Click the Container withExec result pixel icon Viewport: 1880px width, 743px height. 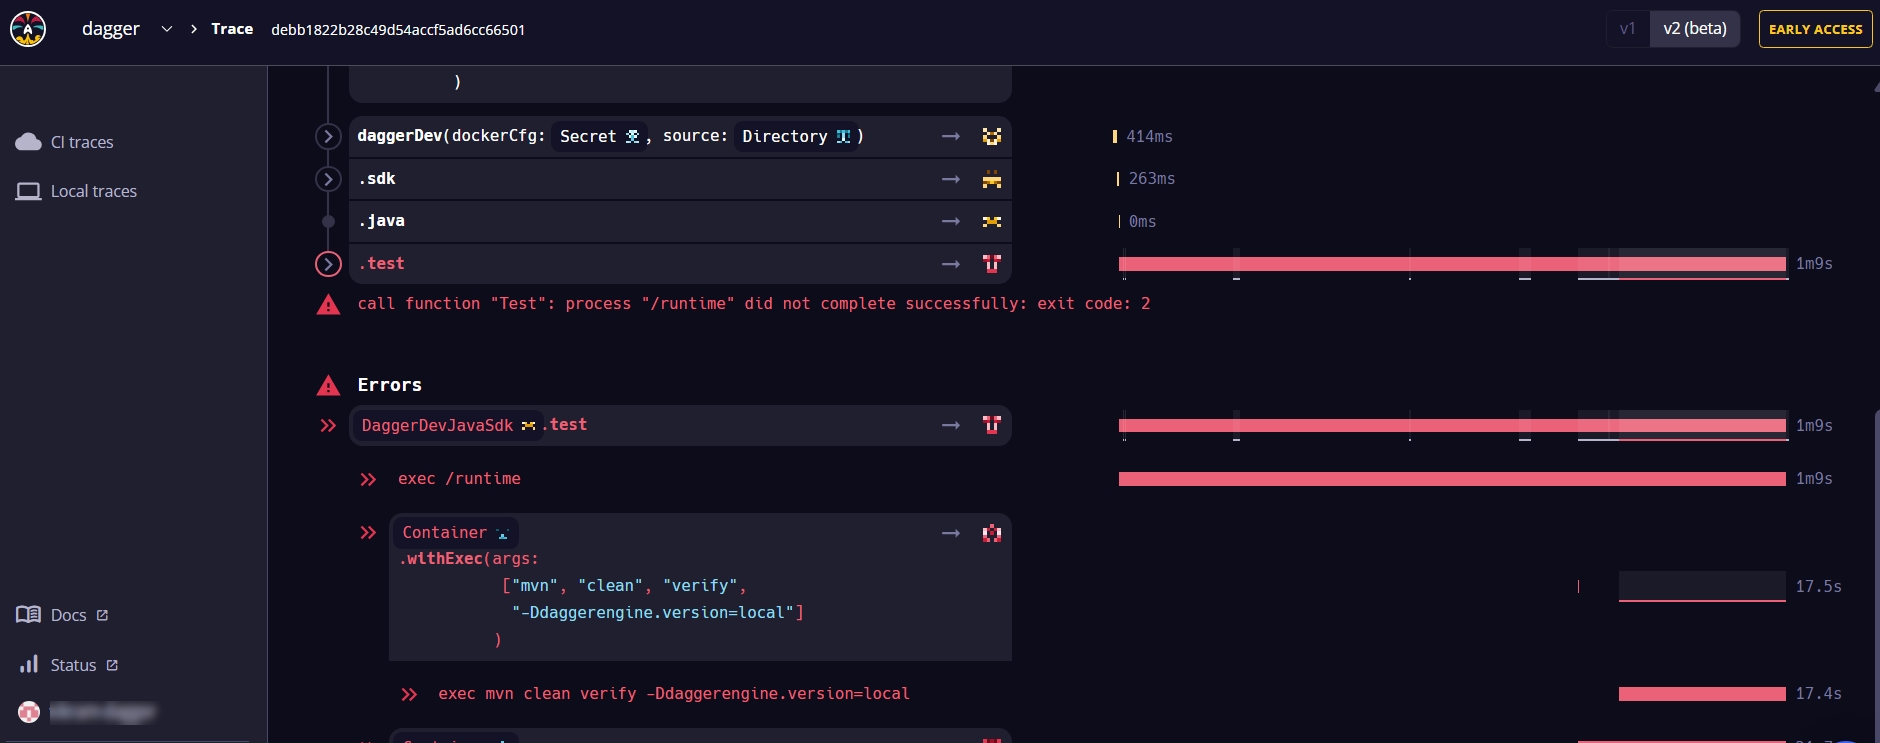[x=992, y=533]
